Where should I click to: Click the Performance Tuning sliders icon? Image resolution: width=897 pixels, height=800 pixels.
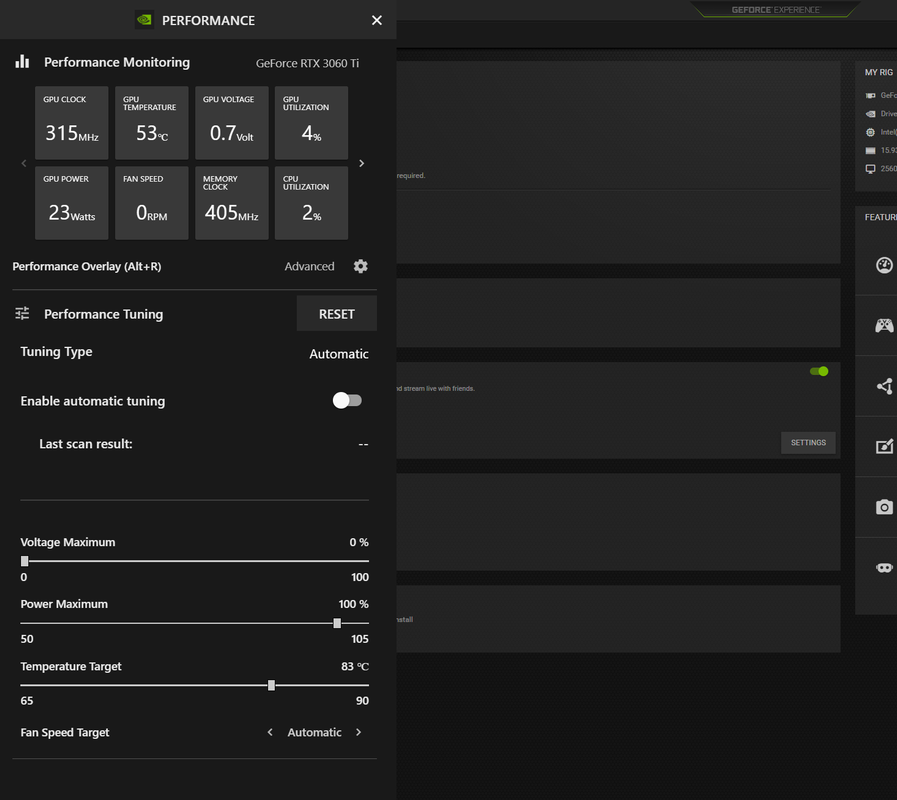click(22, 313)
